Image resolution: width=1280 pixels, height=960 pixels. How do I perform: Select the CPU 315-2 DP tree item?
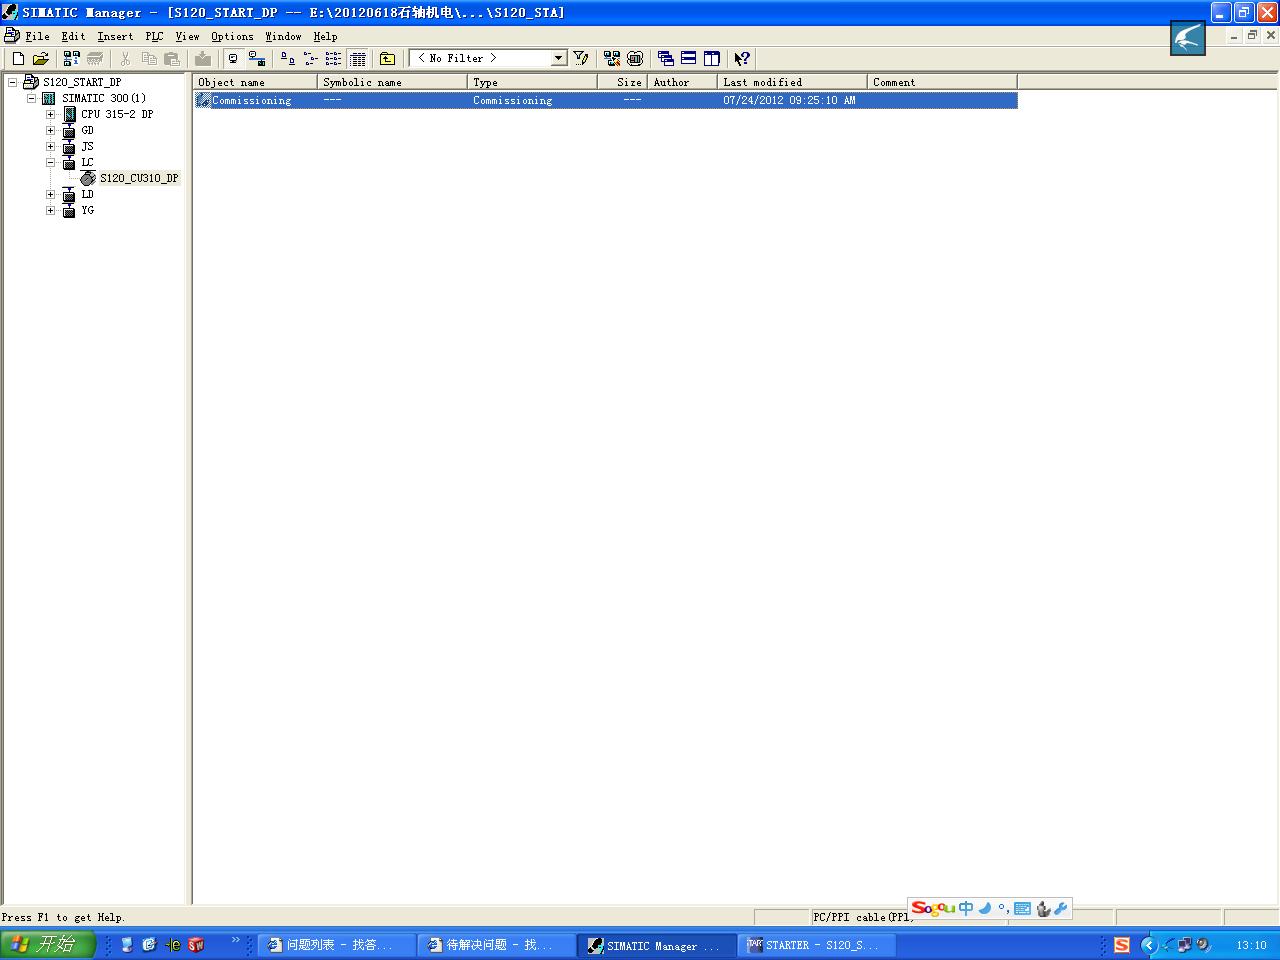117,114
